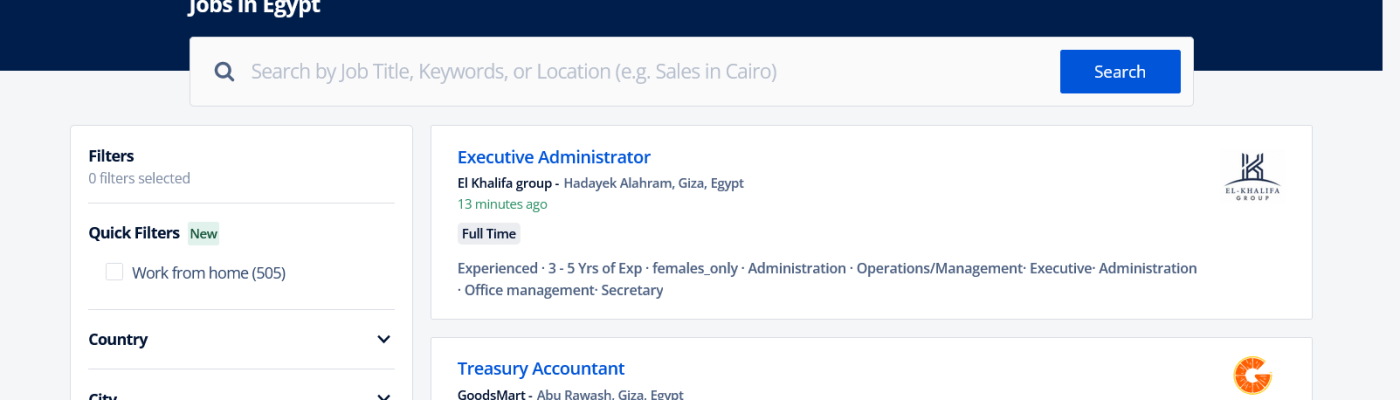Click the magnifying glass search icon
Viewport: 1400px width, 400px height.
pos(224,72)
